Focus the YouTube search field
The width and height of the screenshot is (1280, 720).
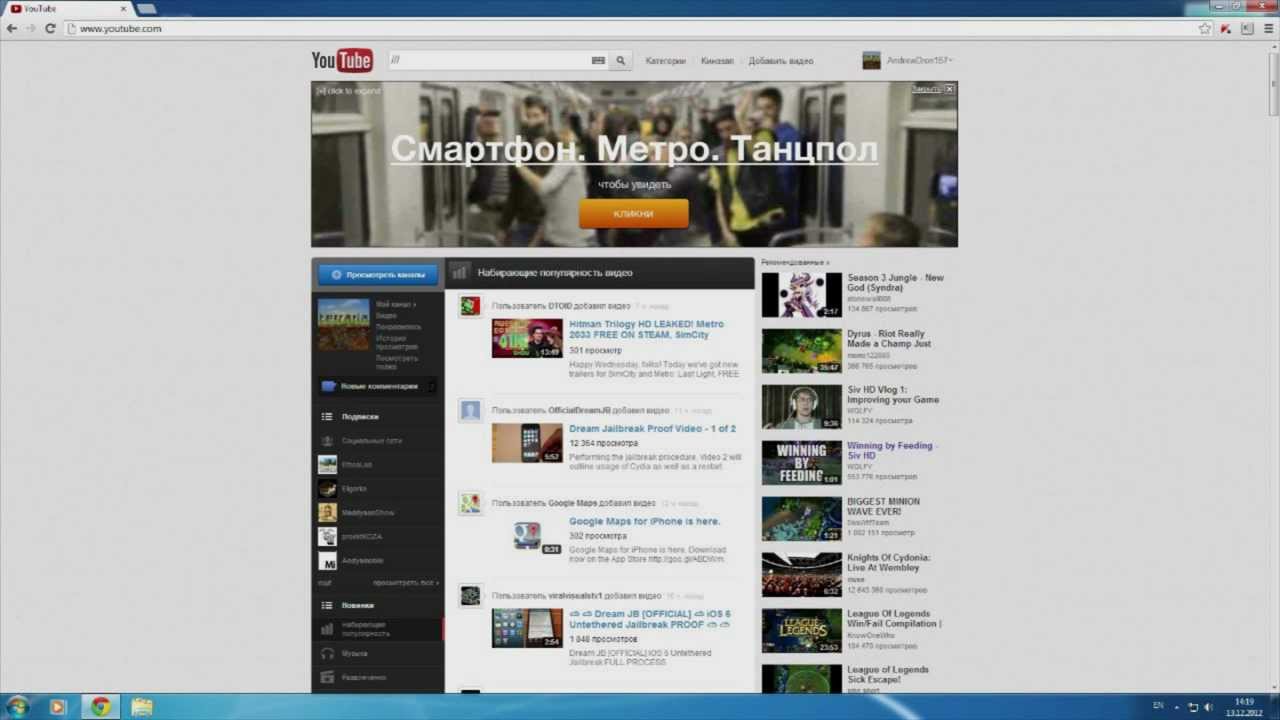(x=487, y=61)
